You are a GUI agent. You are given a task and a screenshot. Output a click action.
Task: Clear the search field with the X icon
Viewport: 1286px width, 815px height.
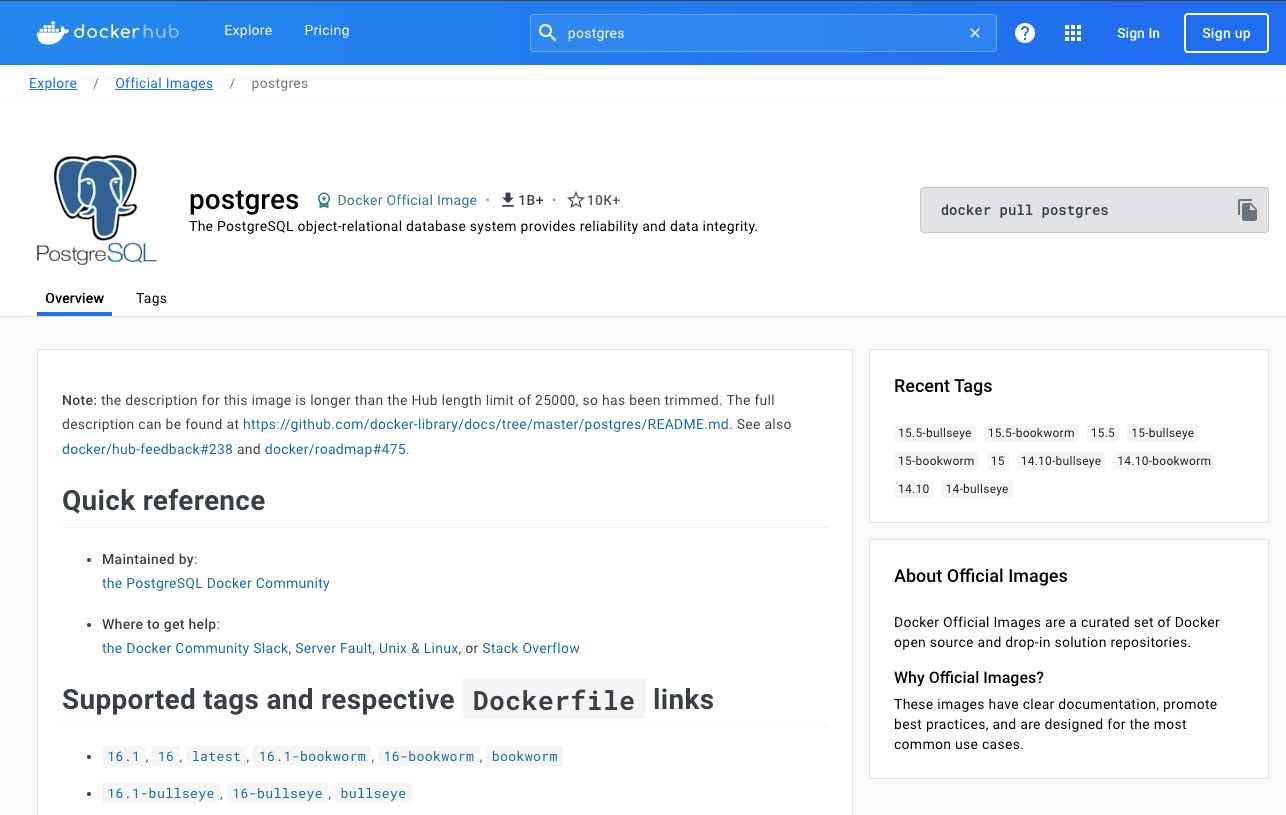pos(975,33)
